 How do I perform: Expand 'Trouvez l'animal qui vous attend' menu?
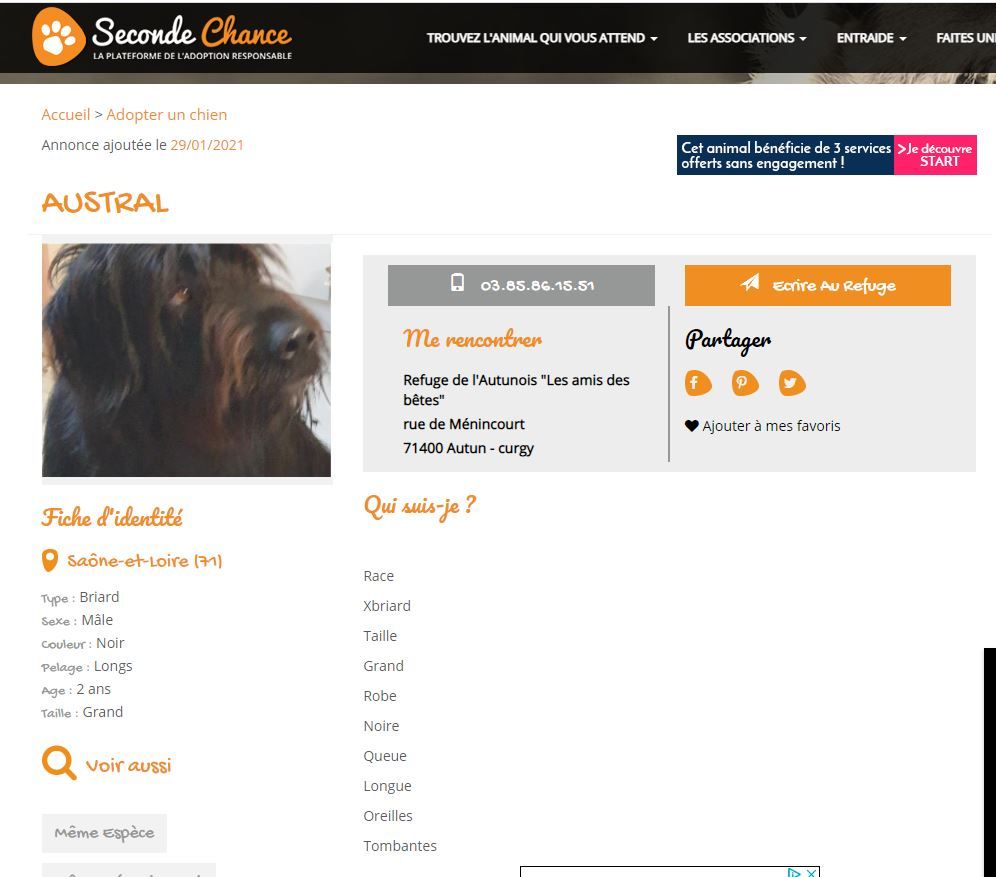pos(542,38)
